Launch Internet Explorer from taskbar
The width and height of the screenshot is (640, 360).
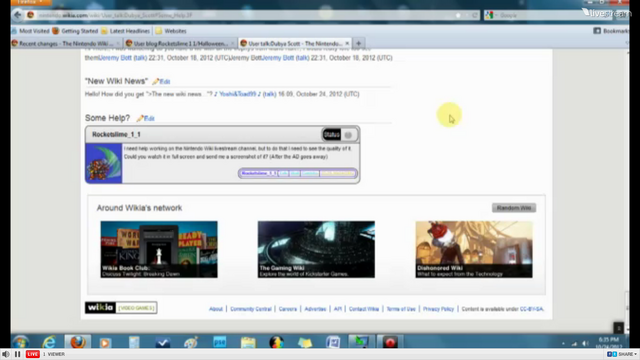click(49, 342)
